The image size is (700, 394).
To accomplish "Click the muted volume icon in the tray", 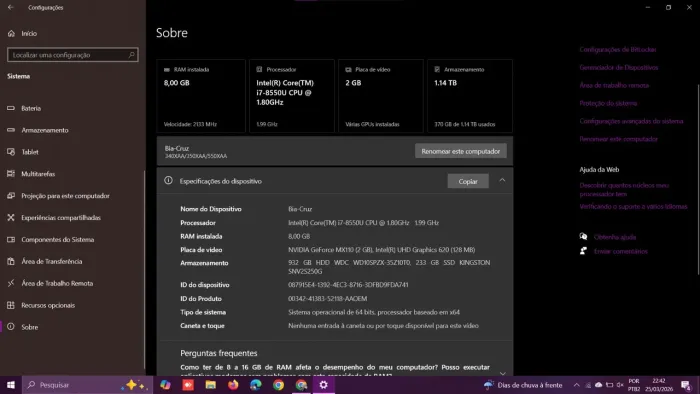I will click(620, 385).
